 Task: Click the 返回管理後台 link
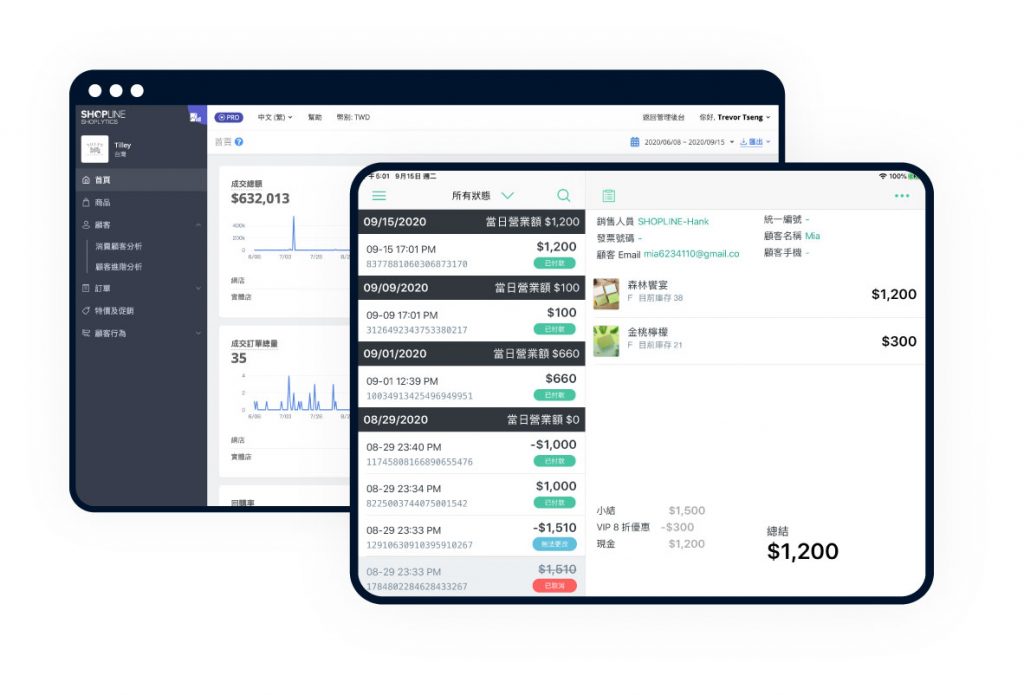[x=664, y=118]
